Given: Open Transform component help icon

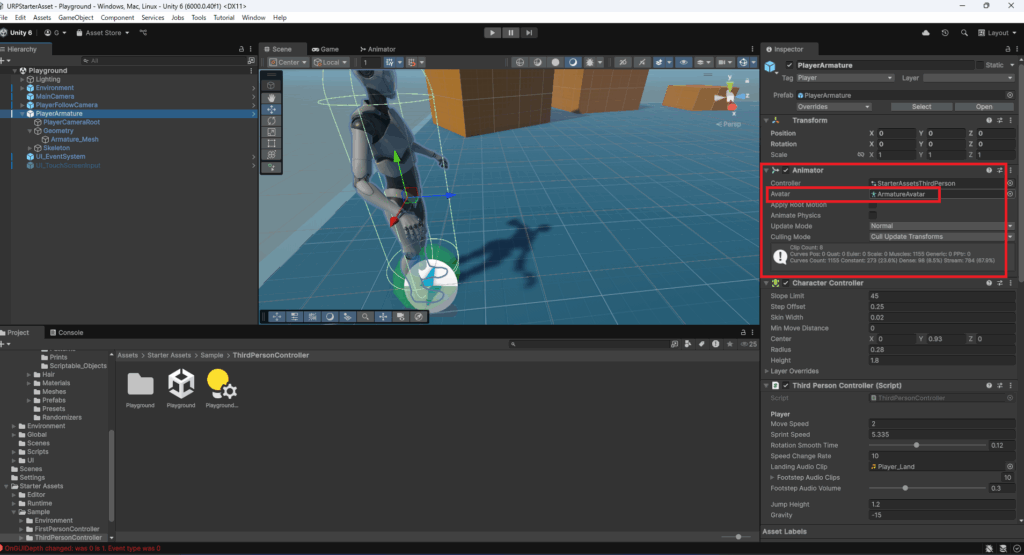Looking at the screenshot, I should pyautogui.click(x=989, y=121).
